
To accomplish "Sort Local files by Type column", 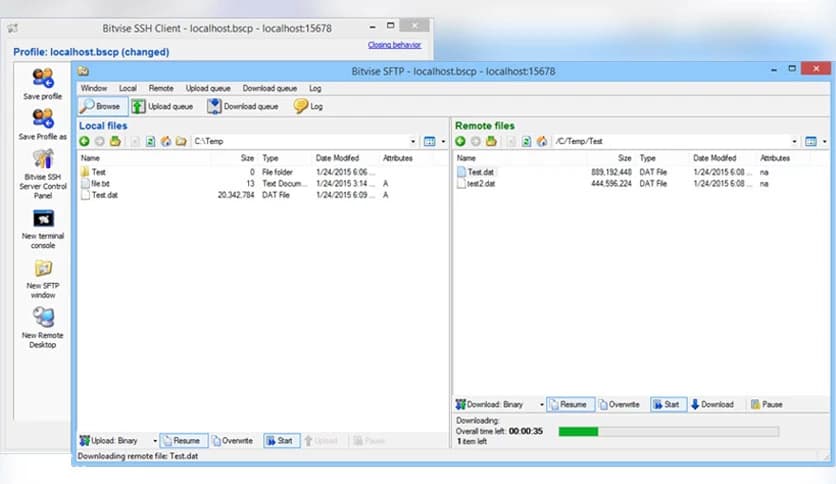I will [x=284, y=158].
